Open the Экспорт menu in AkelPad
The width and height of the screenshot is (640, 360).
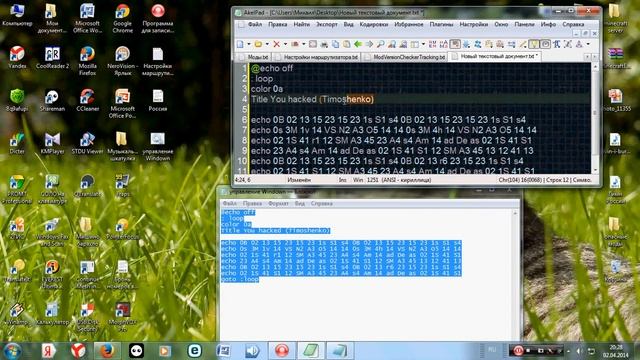click(x=327, y=24)
